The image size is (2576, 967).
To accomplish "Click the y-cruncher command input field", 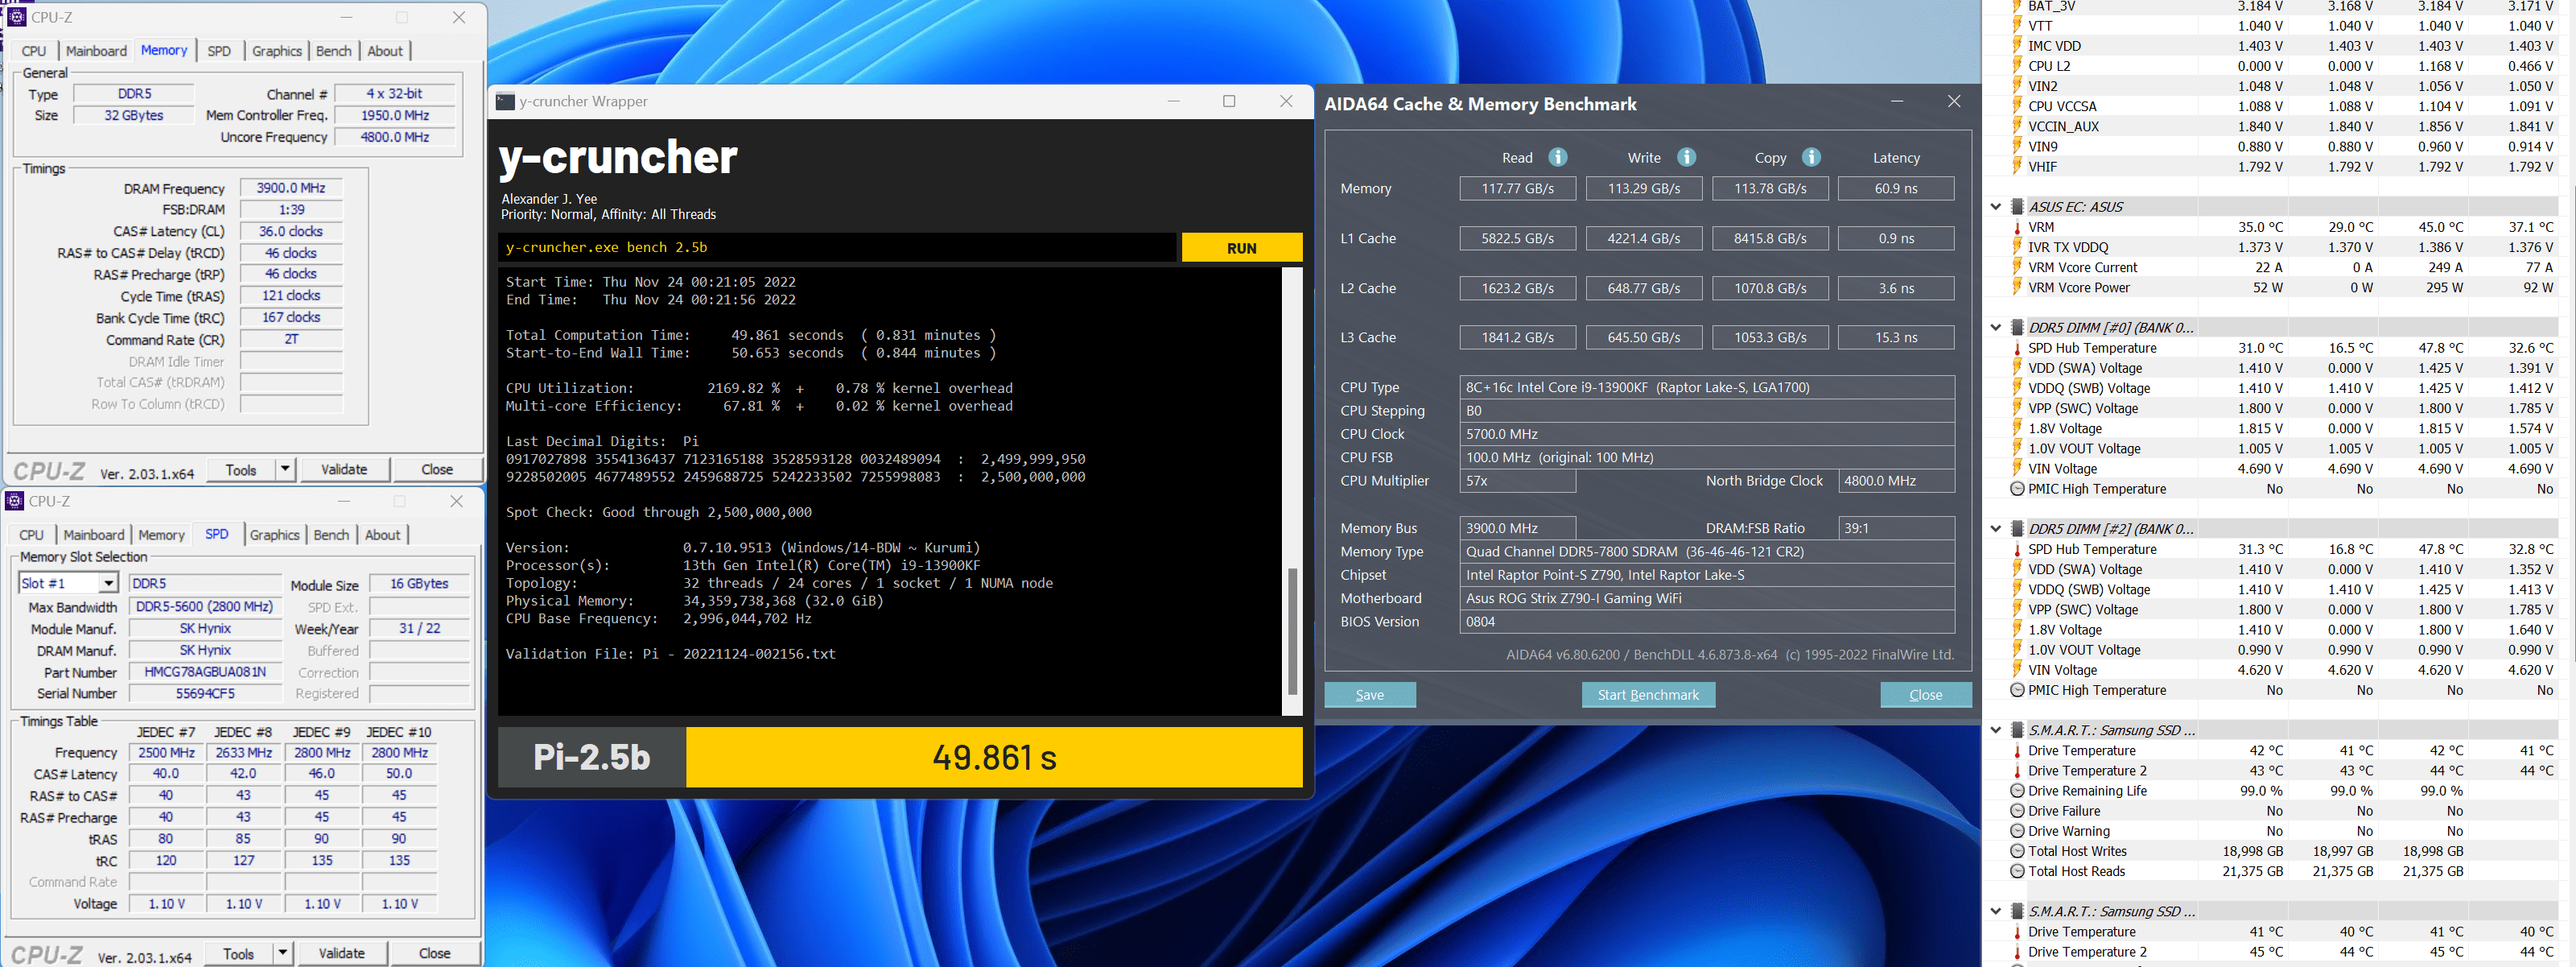I will point(838,248).
